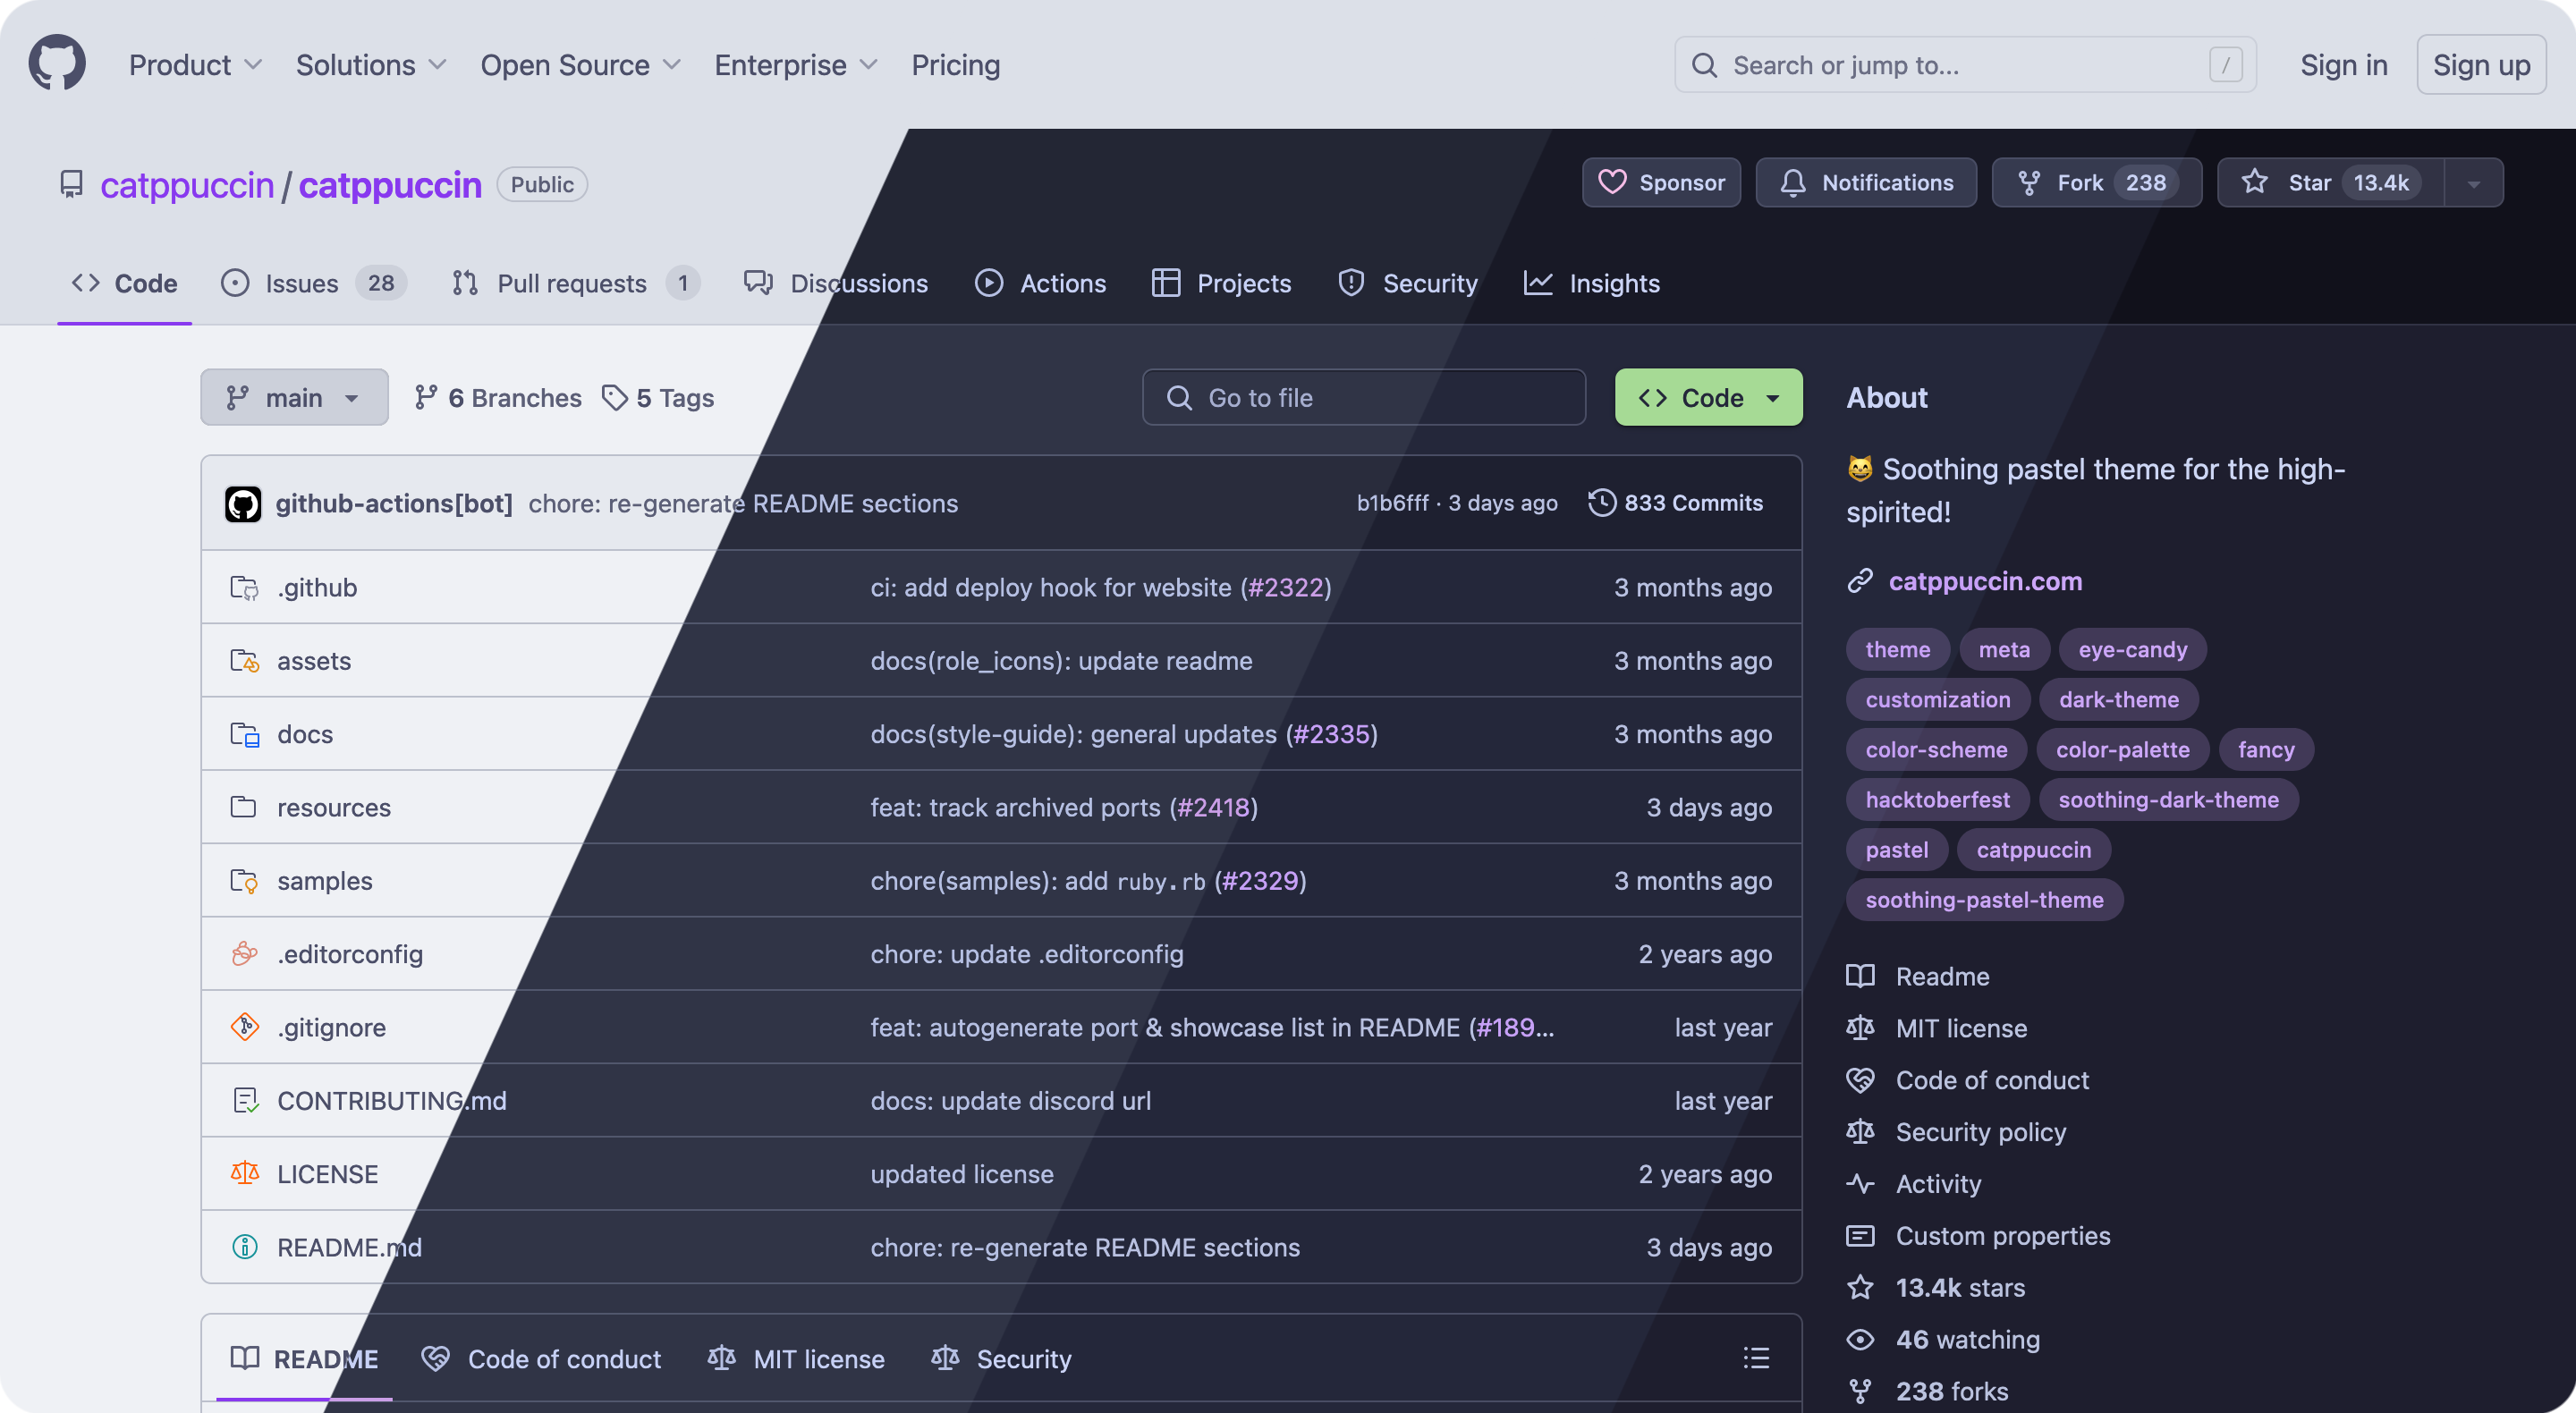Viewport: 2576px width, 1413px height.
Task: Click the Notifications bell button
Action: click(x=1866, y=183)
